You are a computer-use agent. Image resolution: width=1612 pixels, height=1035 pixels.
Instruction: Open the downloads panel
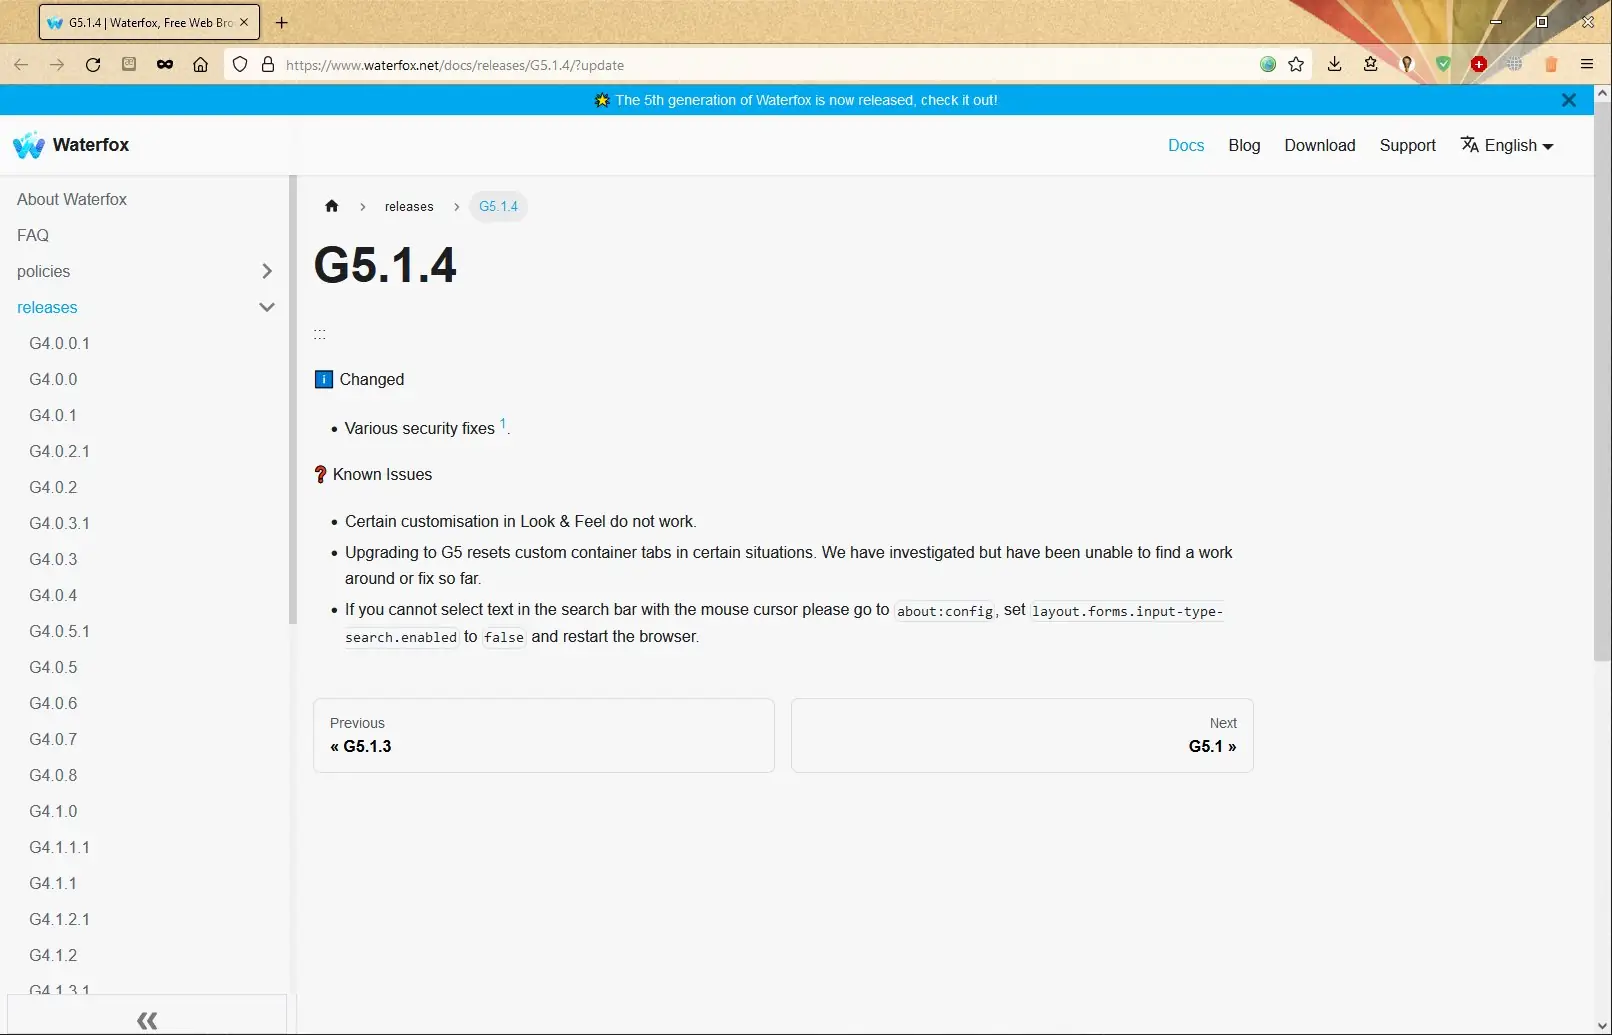coord(1335,65)
